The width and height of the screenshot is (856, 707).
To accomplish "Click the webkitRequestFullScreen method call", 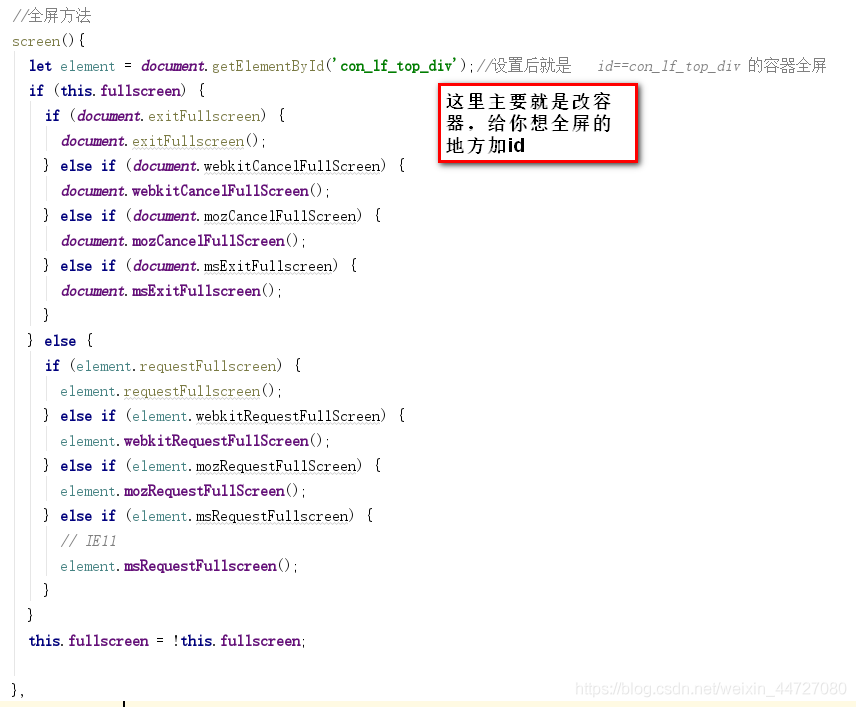I will 216,440.
